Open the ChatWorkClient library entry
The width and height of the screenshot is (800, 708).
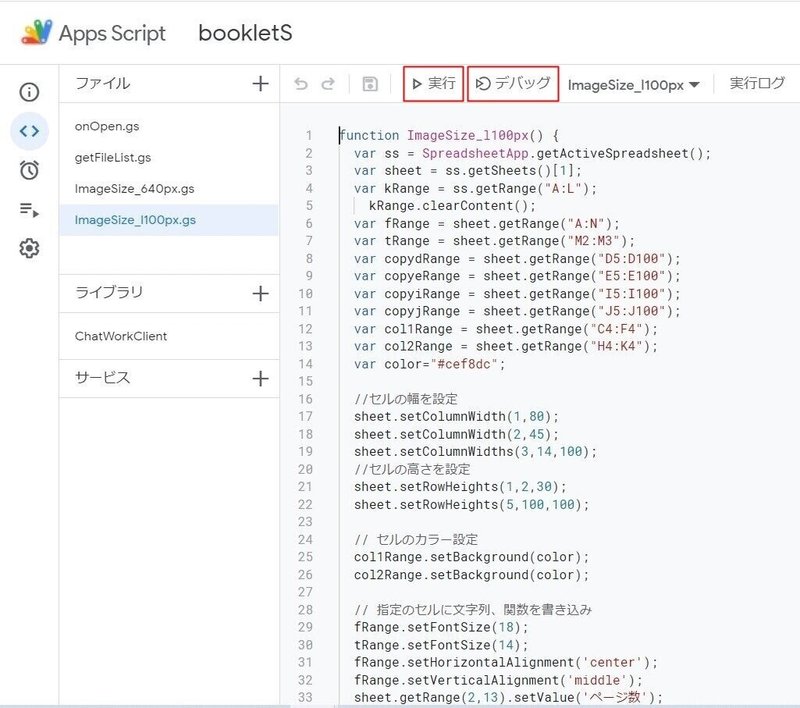[121, 336]
